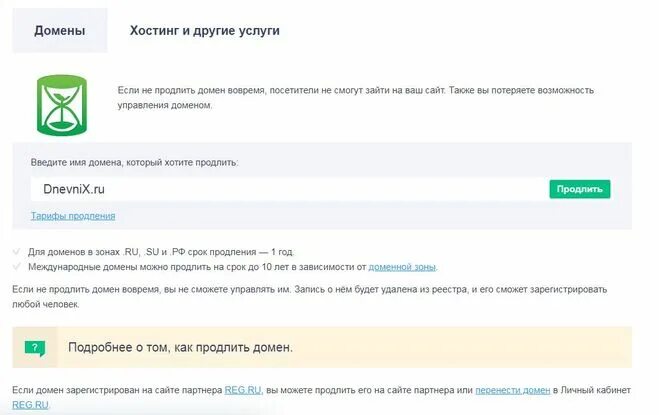
Task: Click the green Продлить button
Action: coord(580,189)
